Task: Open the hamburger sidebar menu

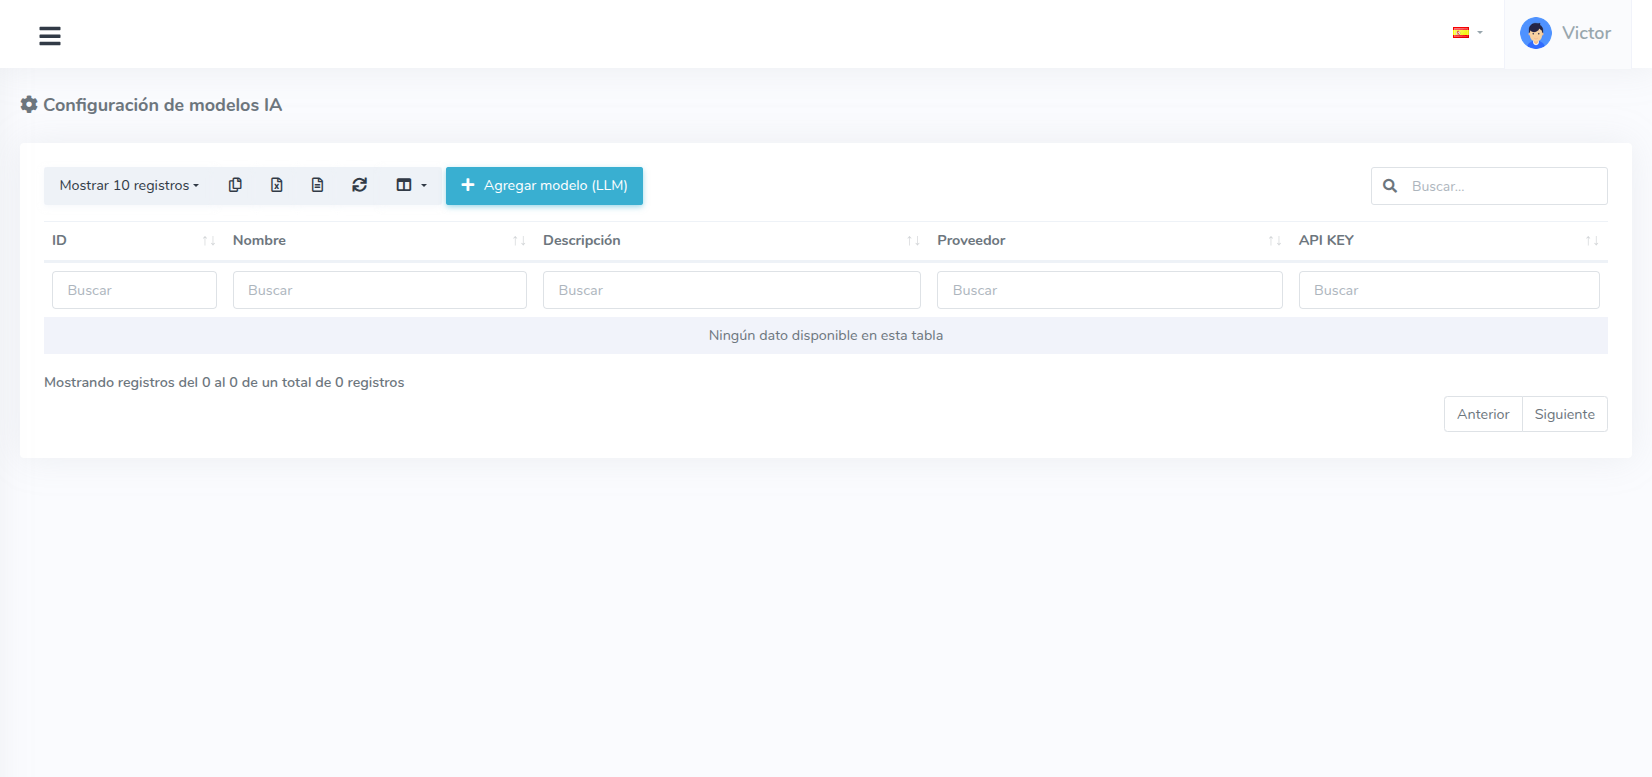Action: [x=50, y=36]
